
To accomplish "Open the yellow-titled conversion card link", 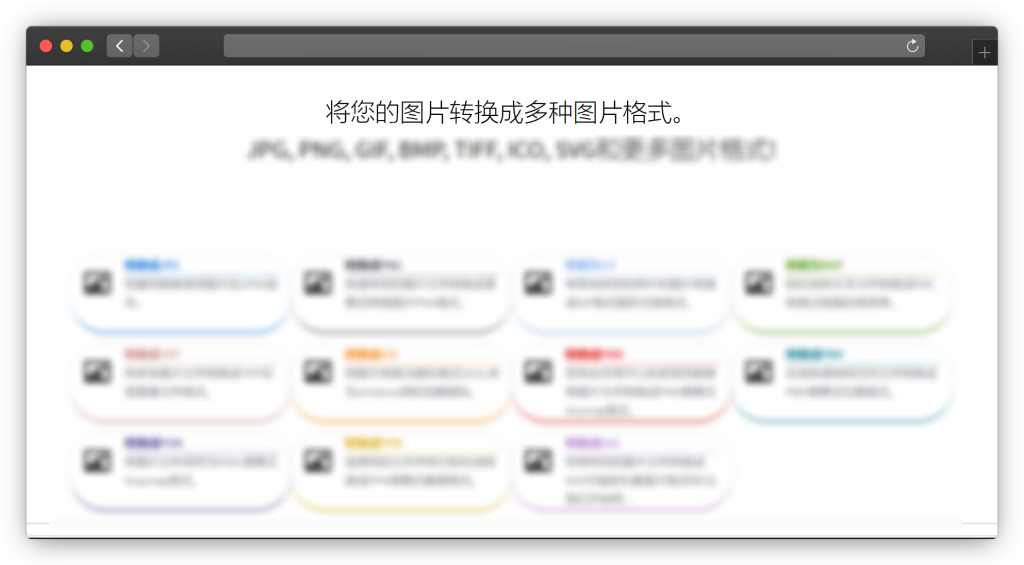I will pyautogui.click(x=373, y=443).
